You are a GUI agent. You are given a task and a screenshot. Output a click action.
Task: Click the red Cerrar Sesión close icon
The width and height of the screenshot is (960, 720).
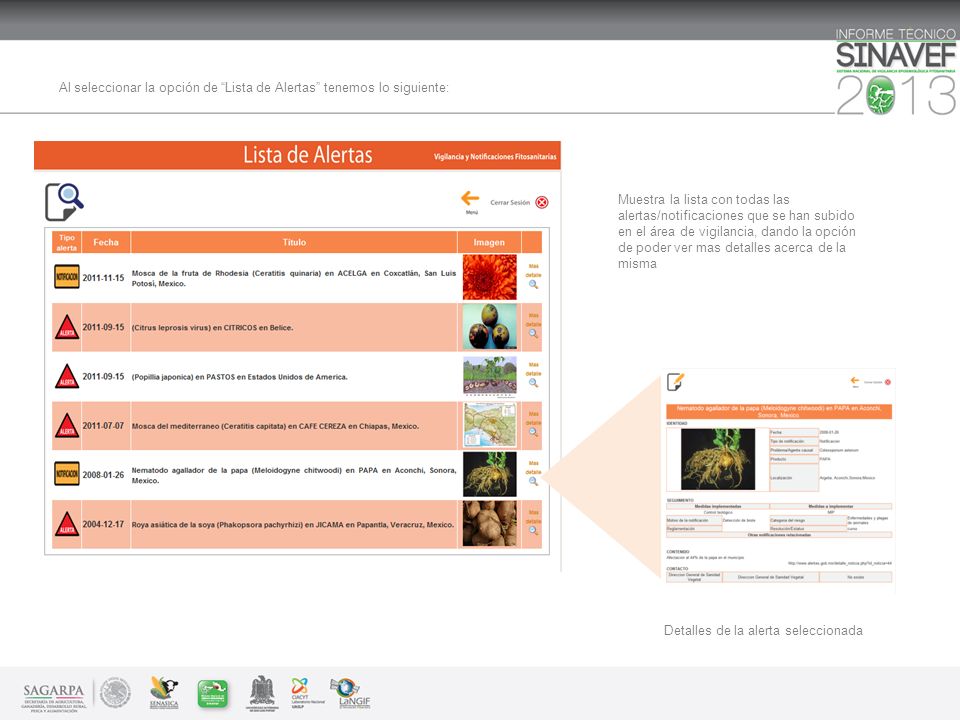click(x=542, y=203)
